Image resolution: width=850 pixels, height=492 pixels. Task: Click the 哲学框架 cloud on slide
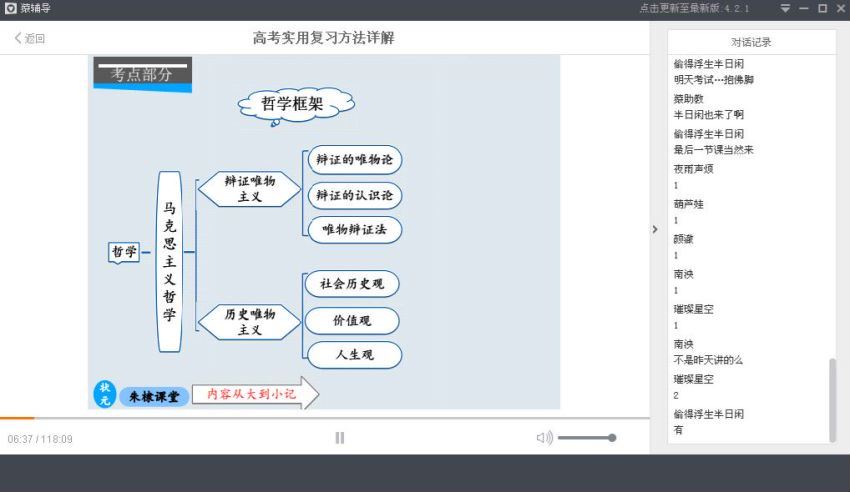(x=296, y=105)
